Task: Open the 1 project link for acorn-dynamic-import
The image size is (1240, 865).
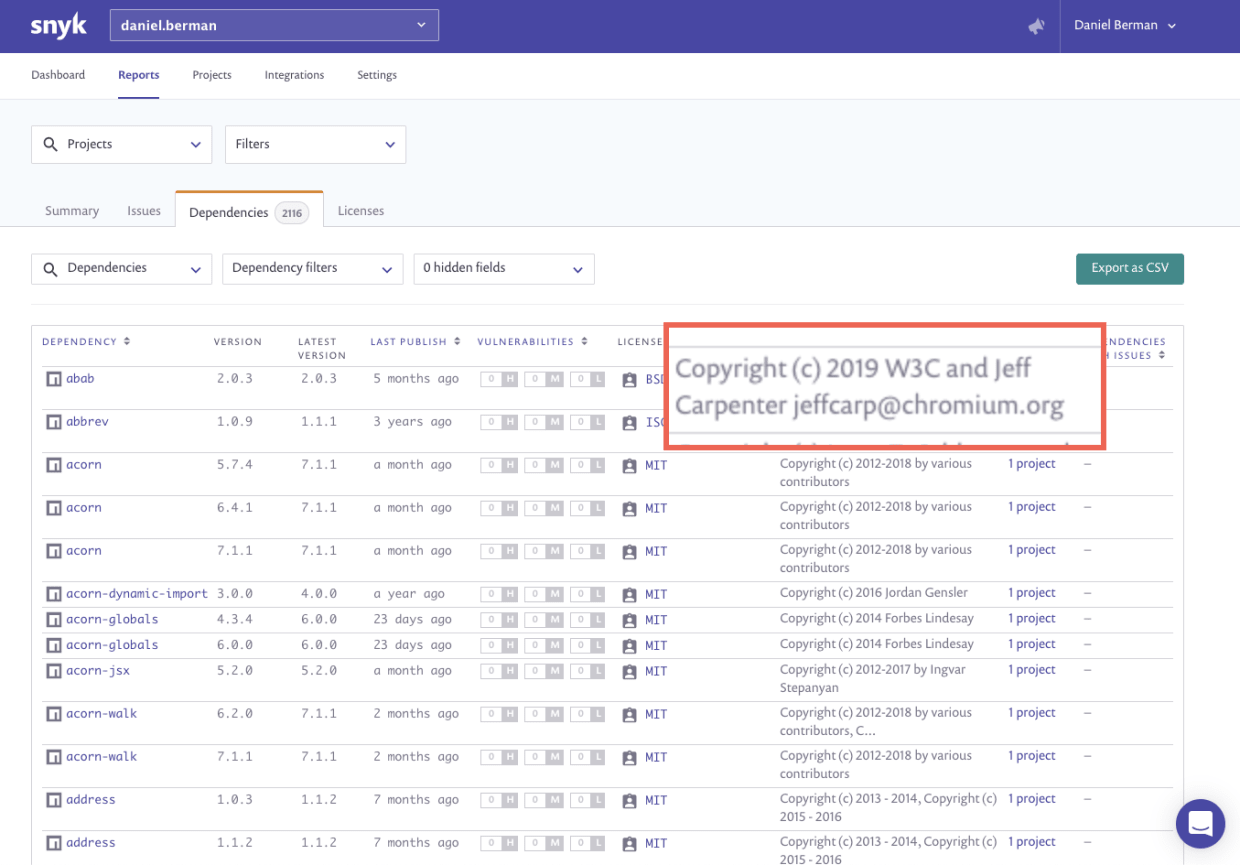Action: coord(1032,593)
